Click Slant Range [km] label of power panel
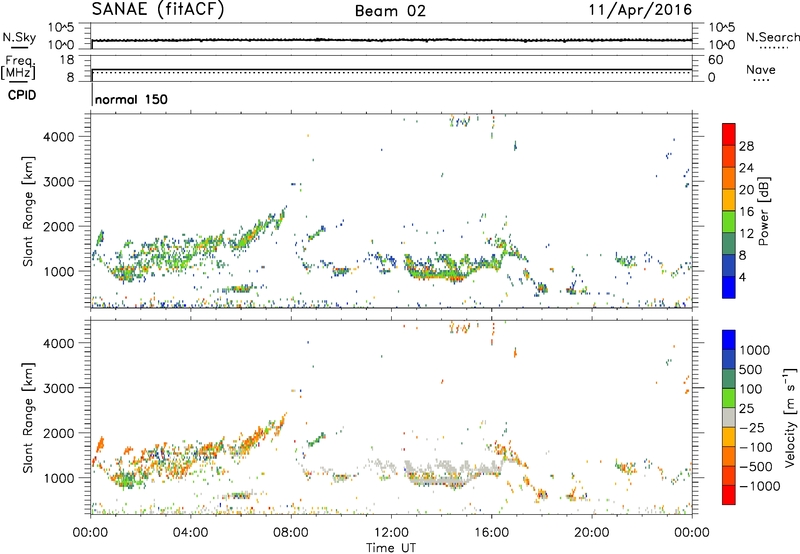The height and width of the screenshot is (554, 800). (28, 211)
